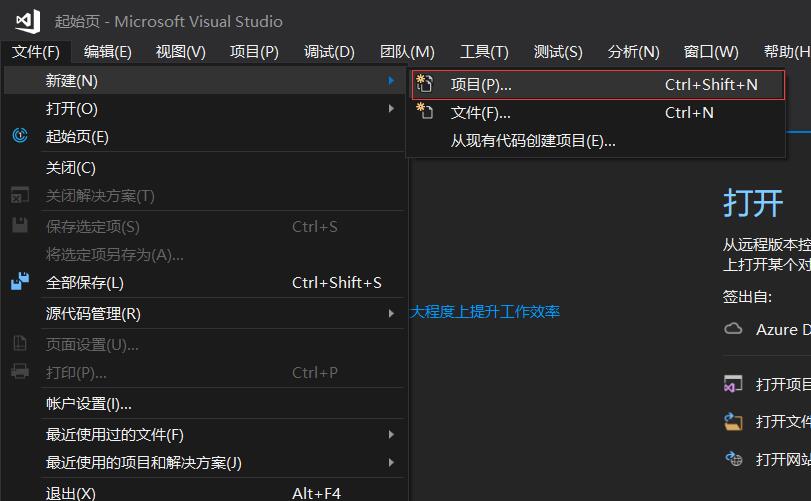Open the 项目(P) menu in menu bar
The width and height of the screenshot is (811, 501).
tap(254, 52)
